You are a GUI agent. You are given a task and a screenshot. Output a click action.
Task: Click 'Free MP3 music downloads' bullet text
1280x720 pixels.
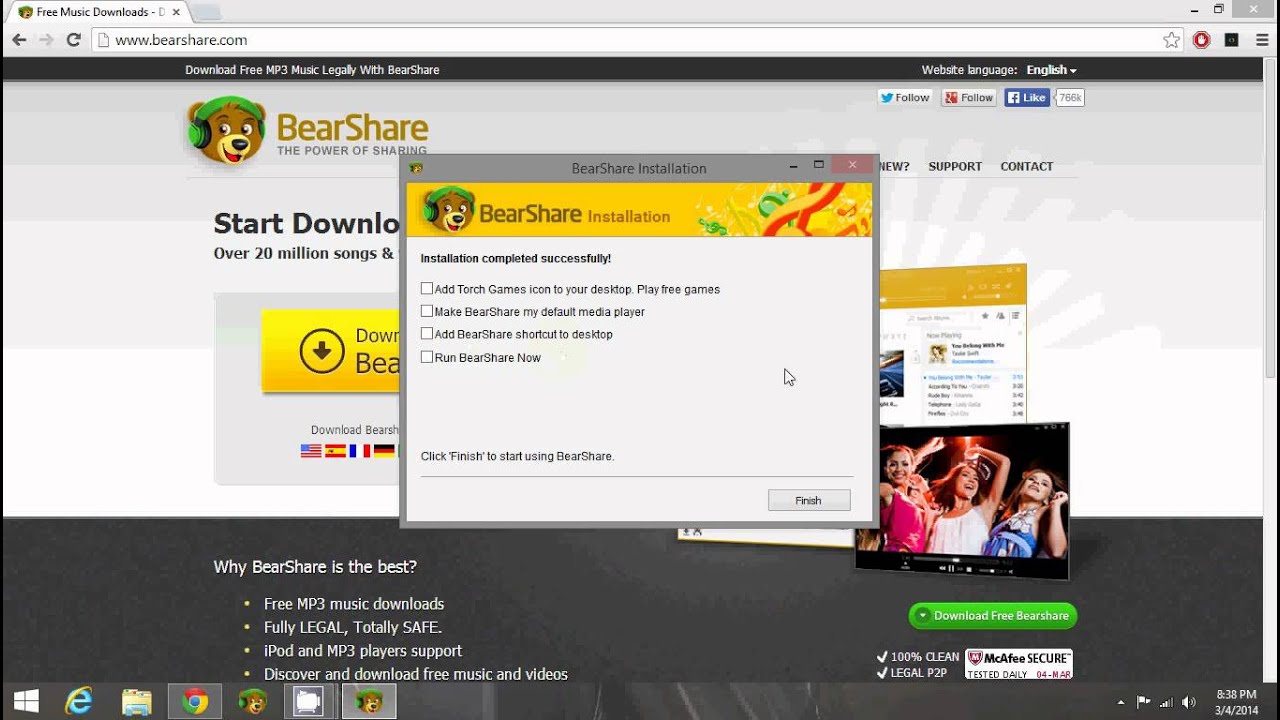(x=354, y=604)
